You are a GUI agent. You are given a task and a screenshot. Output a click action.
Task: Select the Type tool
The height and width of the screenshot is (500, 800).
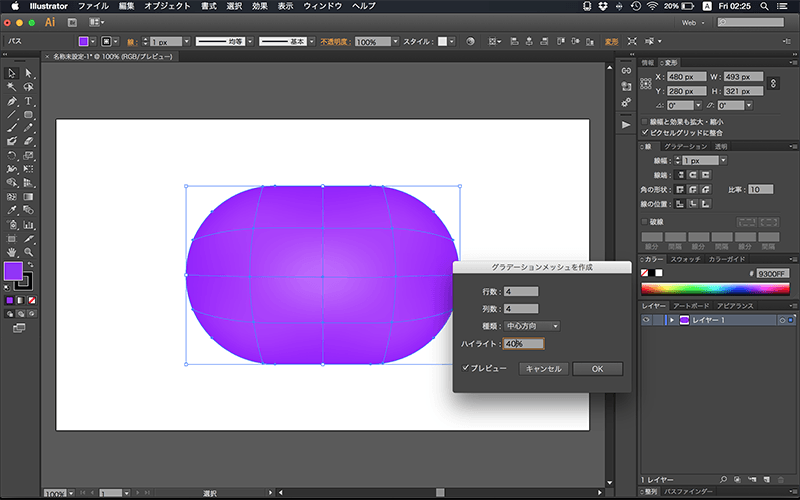tap(29, 101)
